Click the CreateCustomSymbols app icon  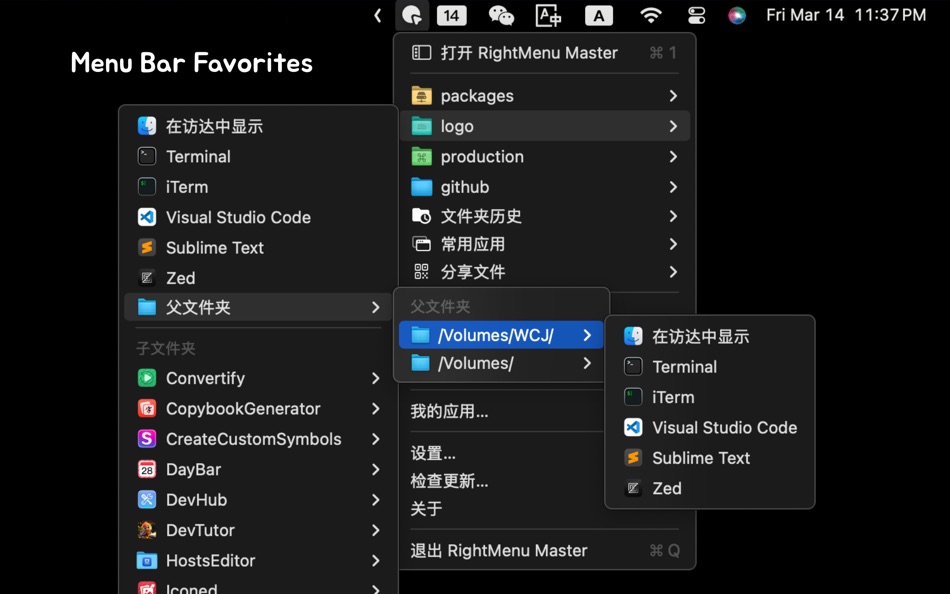point(147,439)
